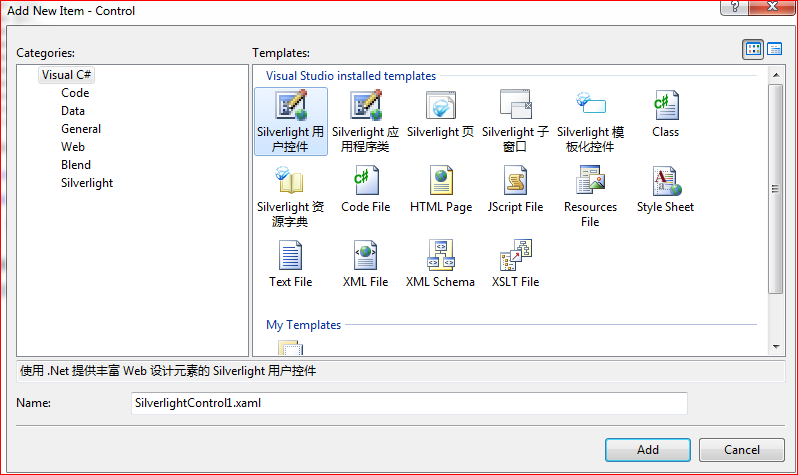Select the Blend category
Image resolution: width=798 pixels, height=475 pixels.
[76, 165]
